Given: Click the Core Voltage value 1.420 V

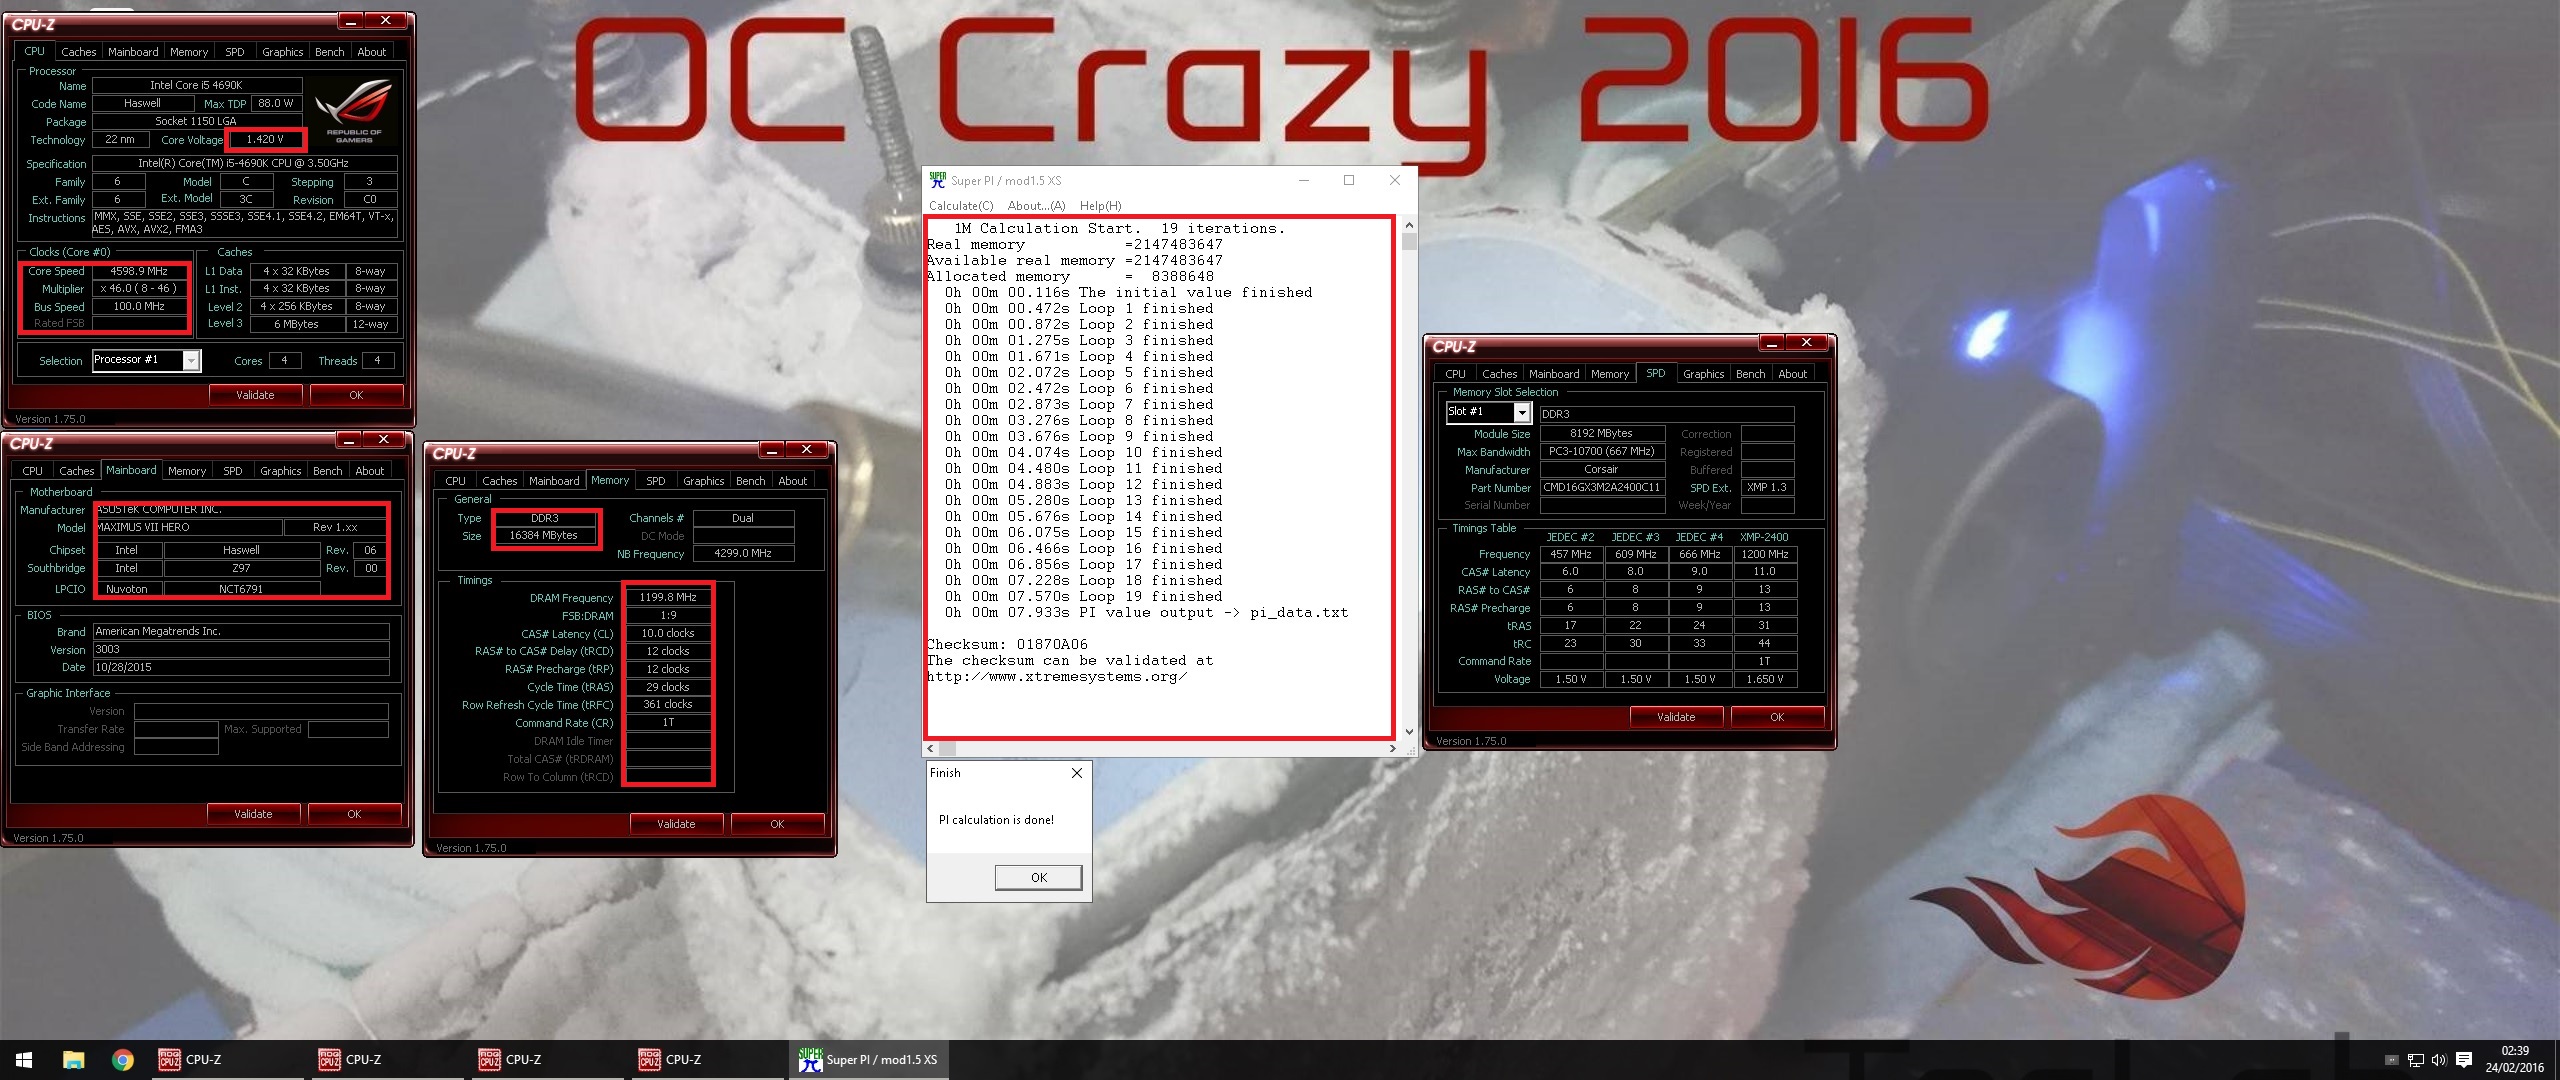Looking at the screenshot, I should 265,139.
